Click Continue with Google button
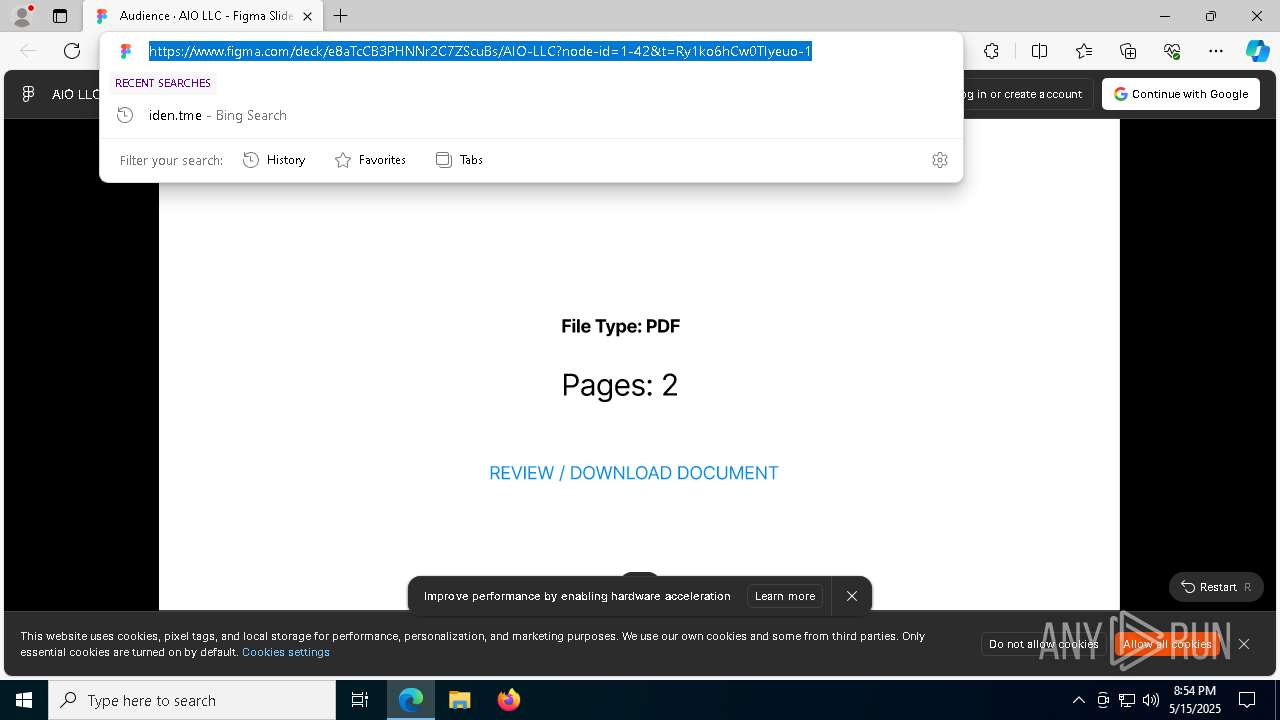 1181,94
